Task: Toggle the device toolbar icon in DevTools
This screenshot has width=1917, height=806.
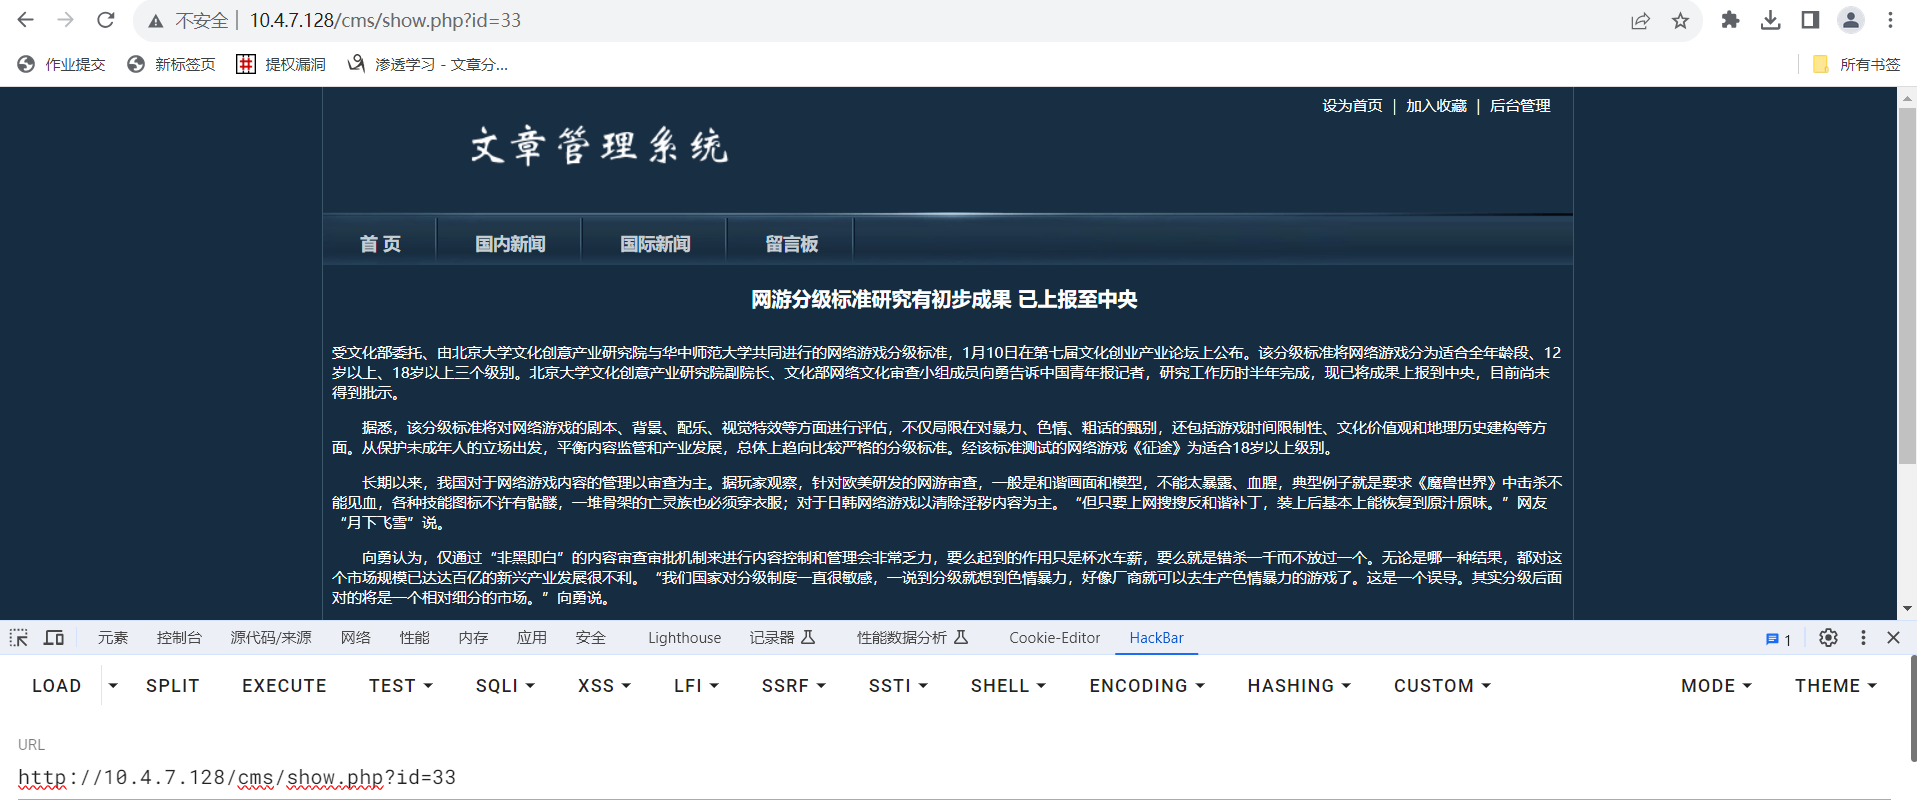Action: click(x=54, y=638)
